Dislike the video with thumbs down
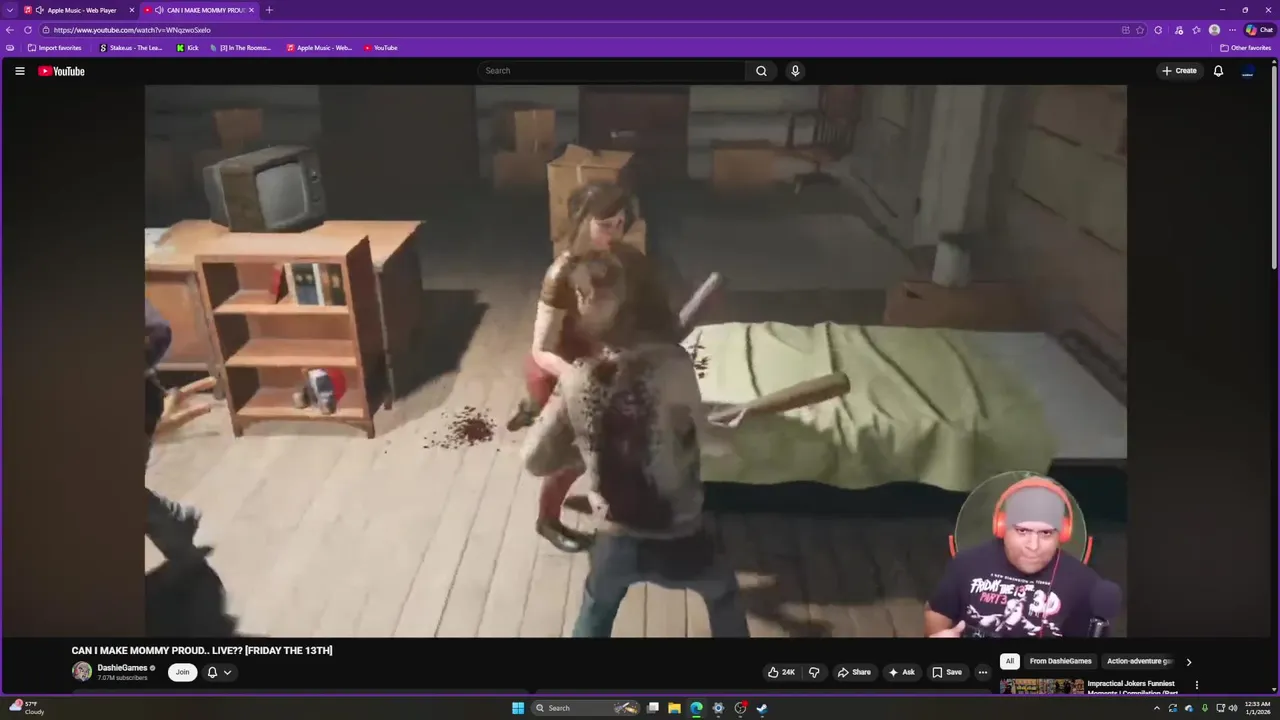Screen dimensions: 1280x720 point(814,672)
